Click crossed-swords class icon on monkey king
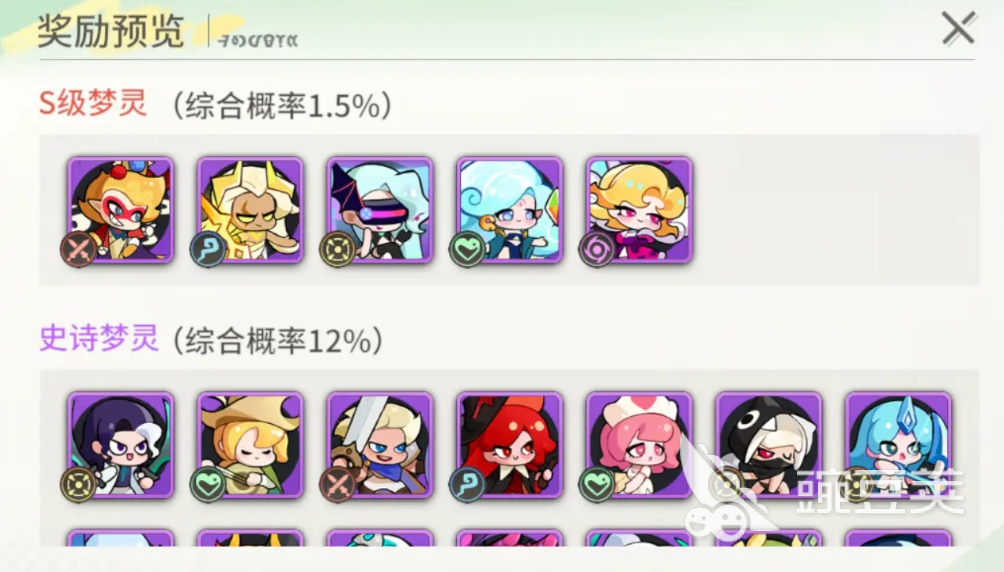The width and height of the screenshot is (1004, 572). point(78,249)
